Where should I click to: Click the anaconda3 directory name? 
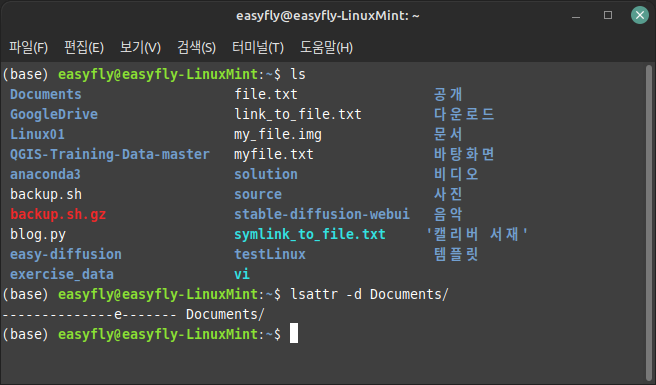click(x=45, y=174)
